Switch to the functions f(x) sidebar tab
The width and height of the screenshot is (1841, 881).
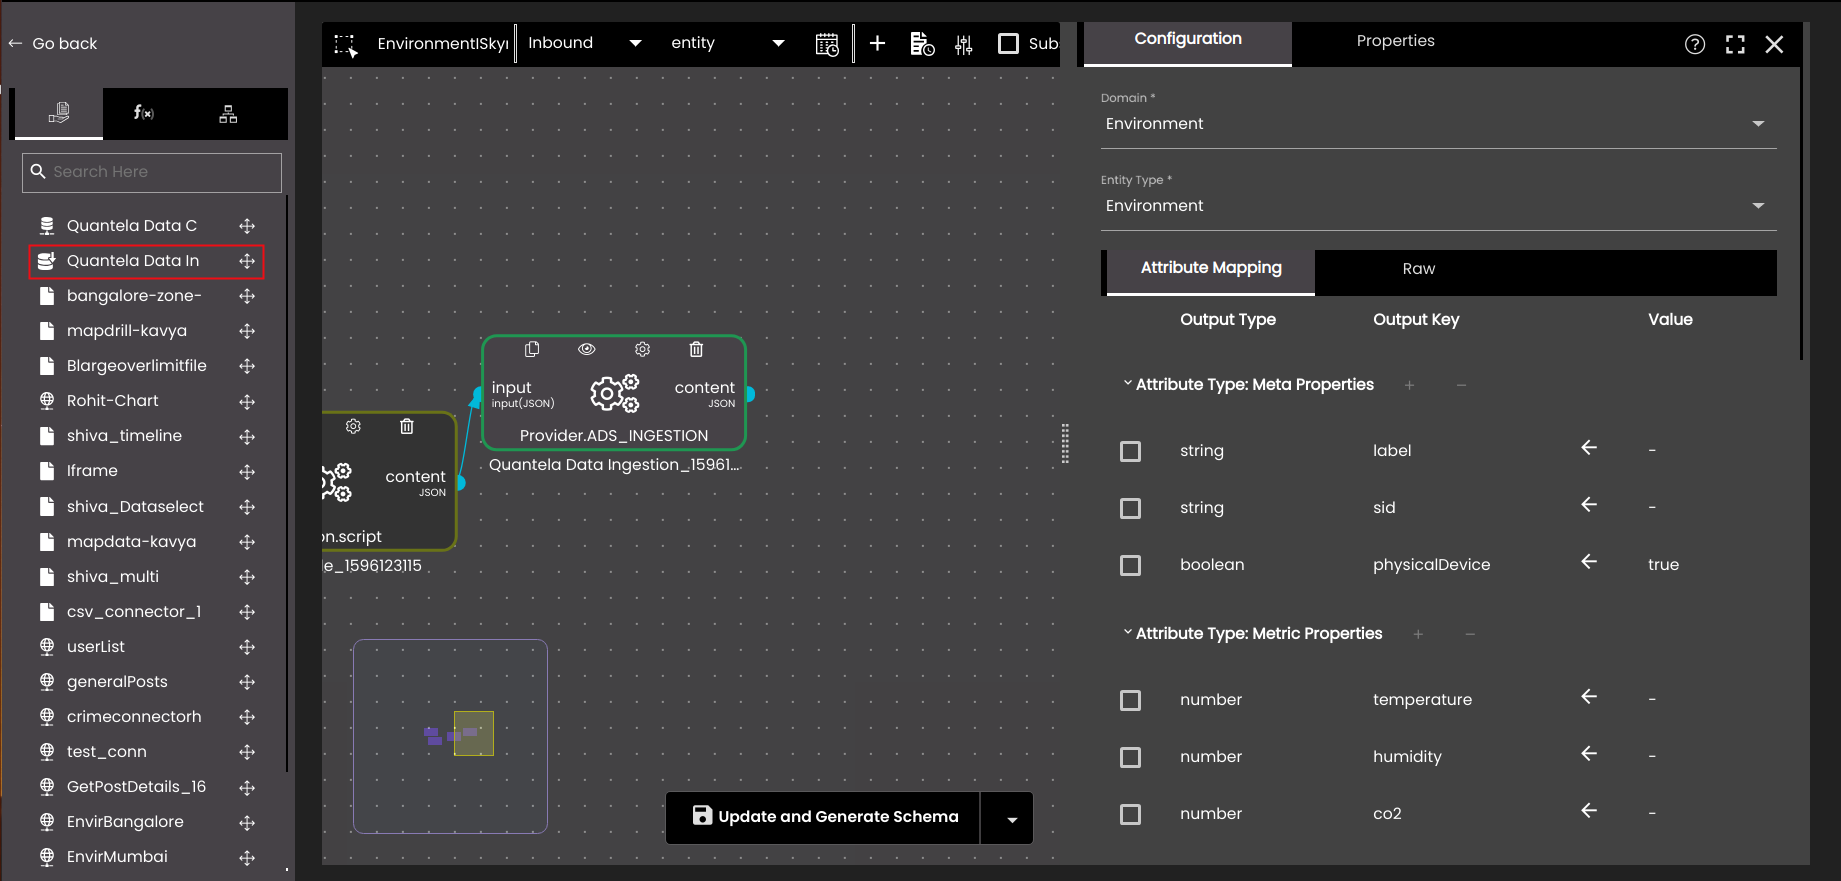coord(144,113)
